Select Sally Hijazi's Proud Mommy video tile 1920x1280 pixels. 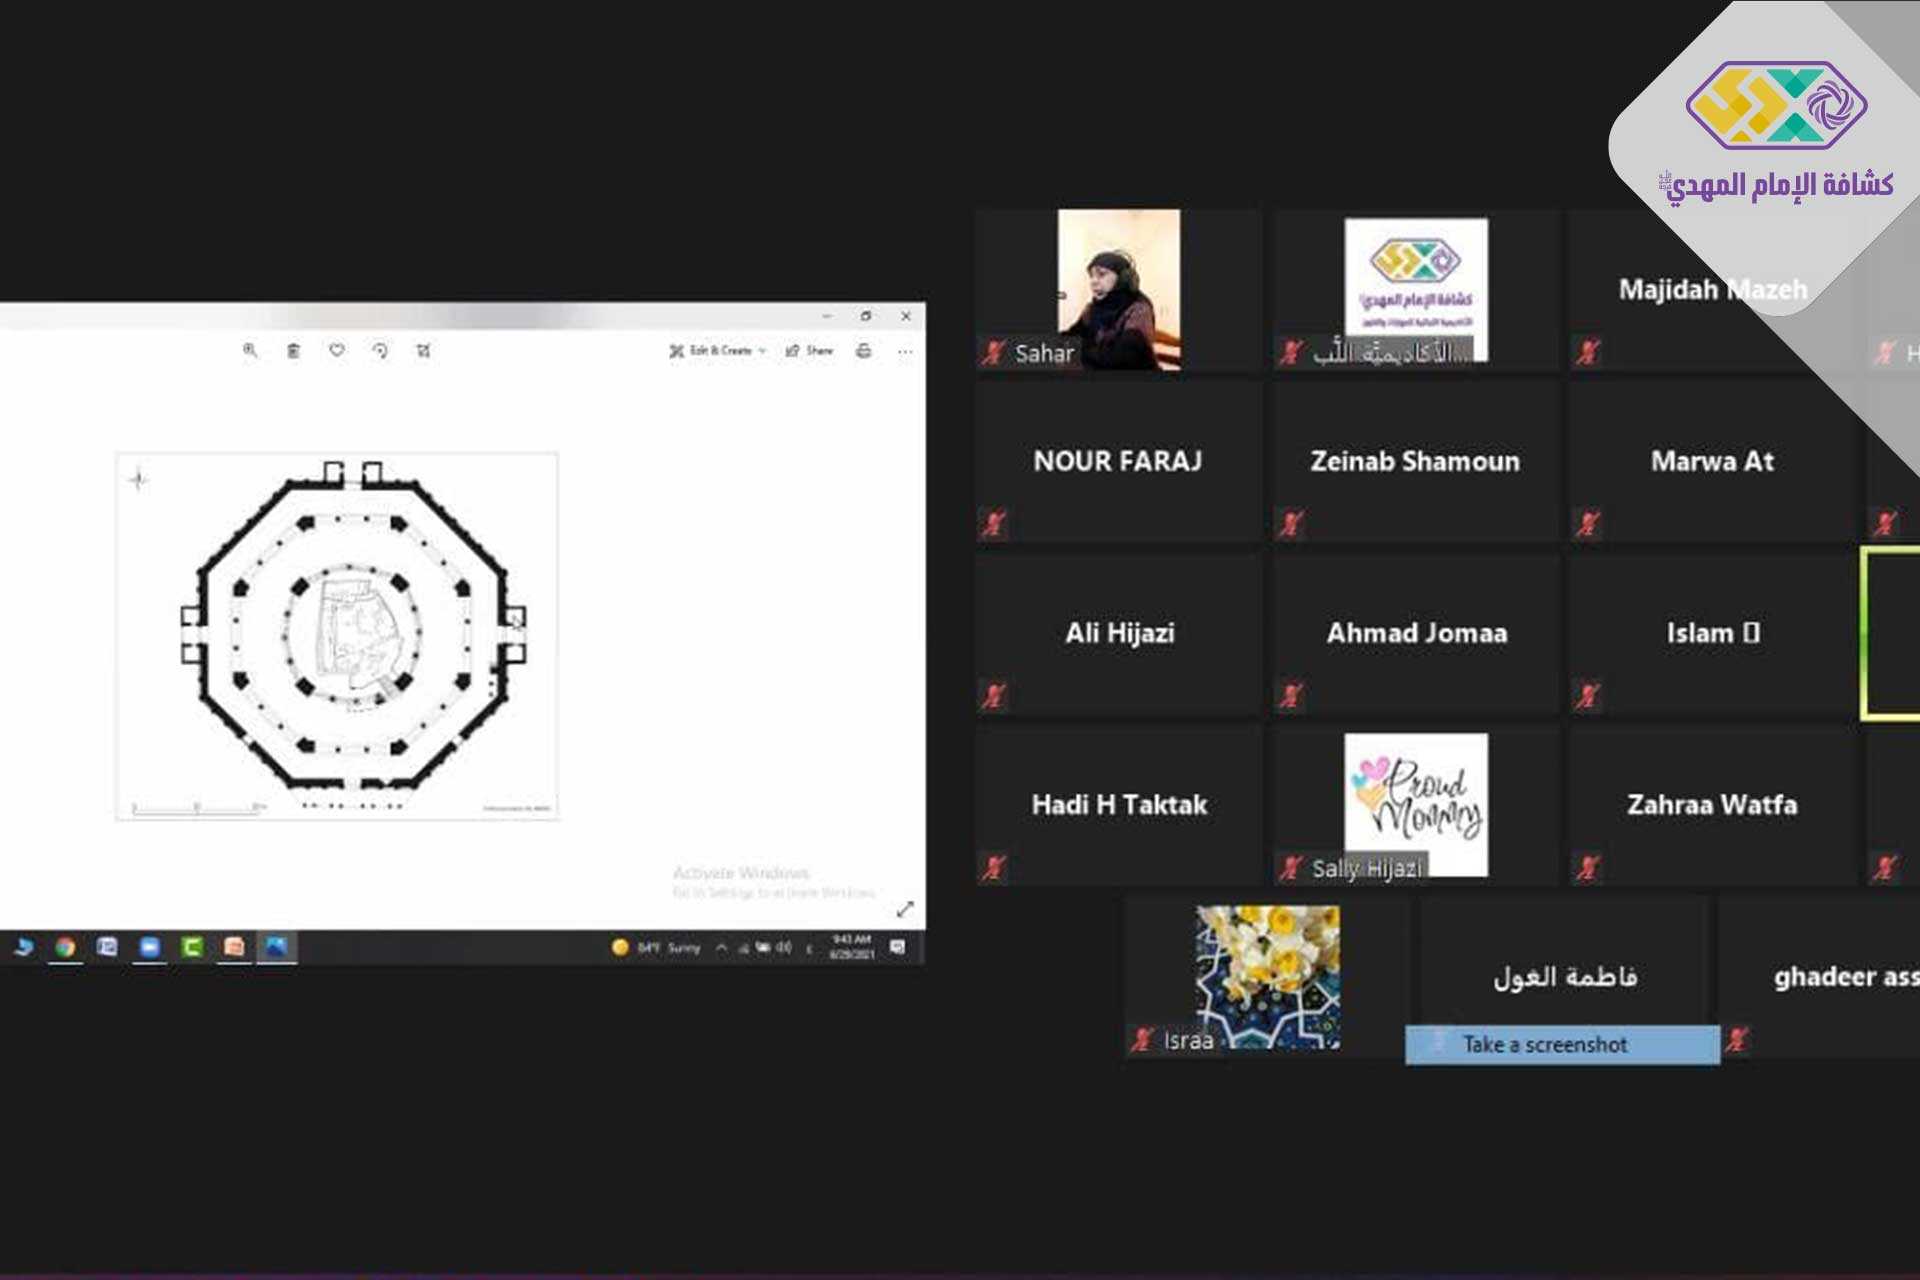coord(1415,805)
